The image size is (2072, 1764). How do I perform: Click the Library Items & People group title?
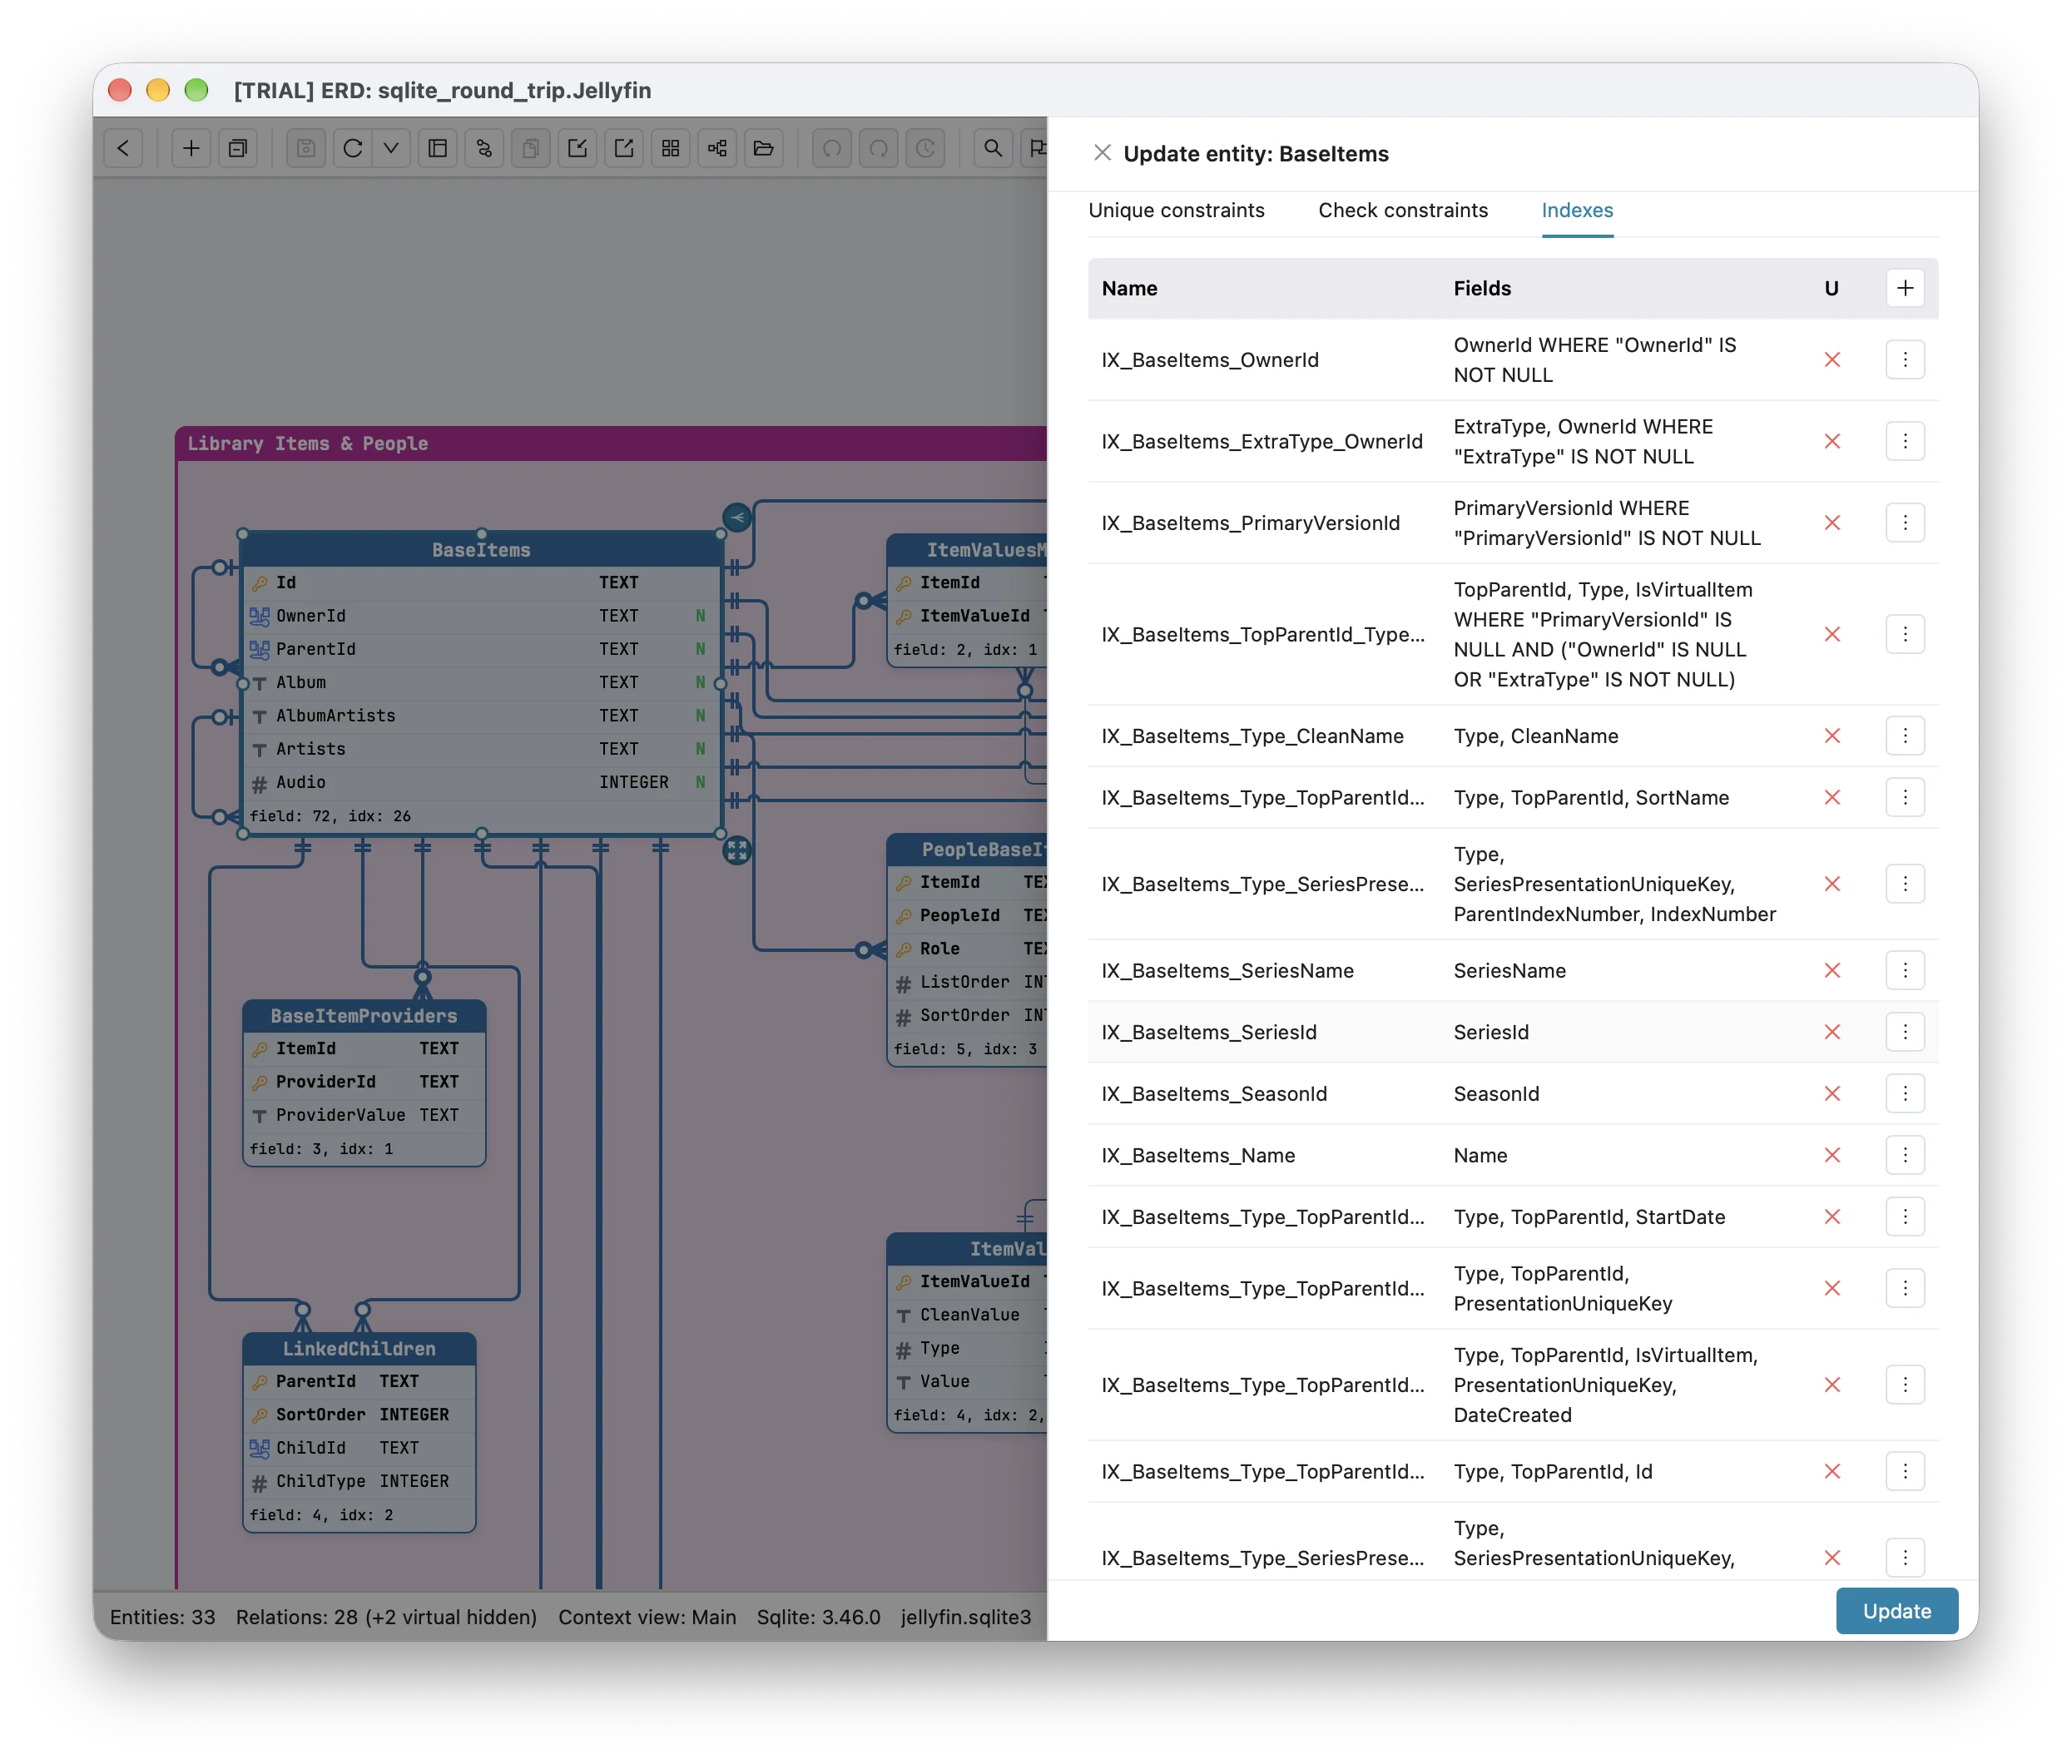pos(308,443)
